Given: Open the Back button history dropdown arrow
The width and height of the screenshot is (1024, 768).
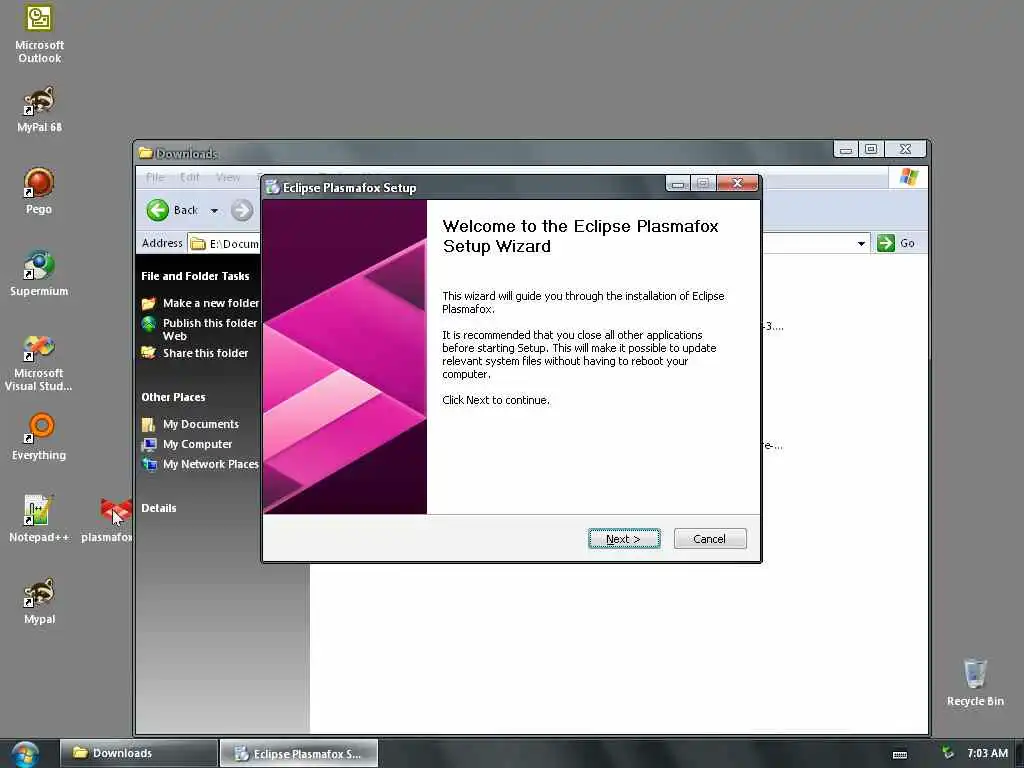Looking at the screenshot, I should point(214,210).
